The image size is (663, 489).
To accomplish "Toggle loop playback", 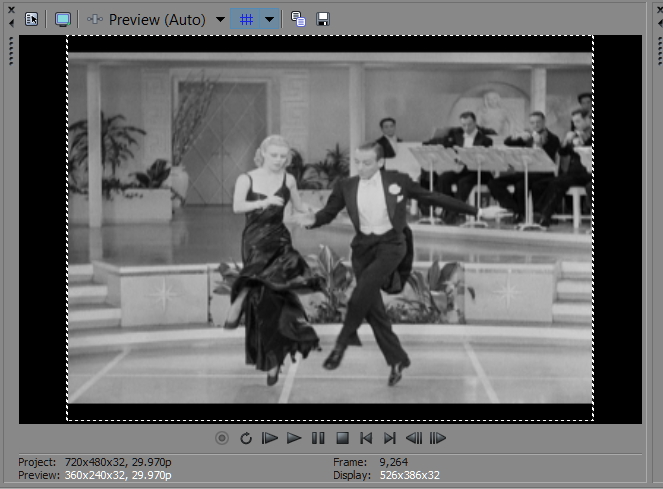I will pos(246,438).
